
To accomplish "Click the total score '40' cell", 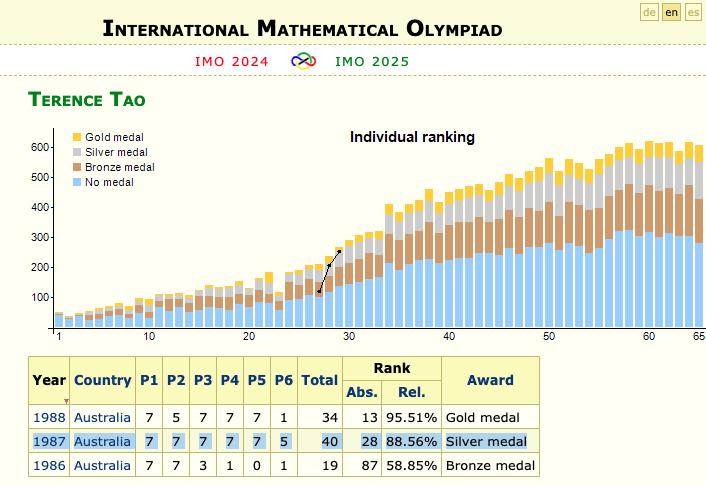I will pos(320,441).
